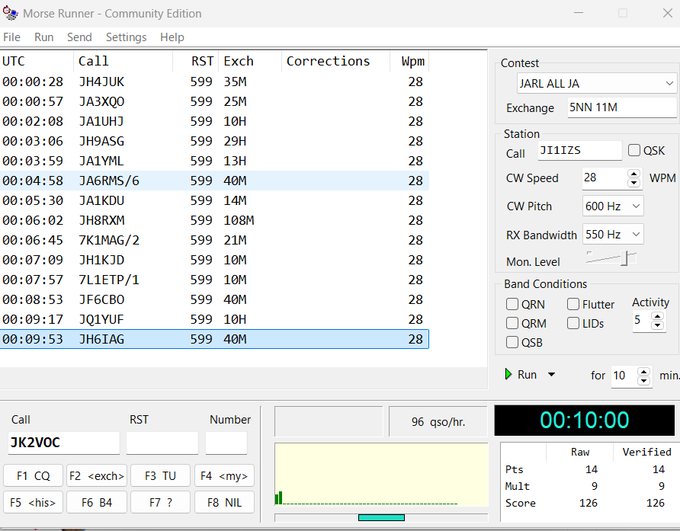Select log row for JA1YML
The width and height of the screenshot is (680, 531).
[x=214, y=161]
